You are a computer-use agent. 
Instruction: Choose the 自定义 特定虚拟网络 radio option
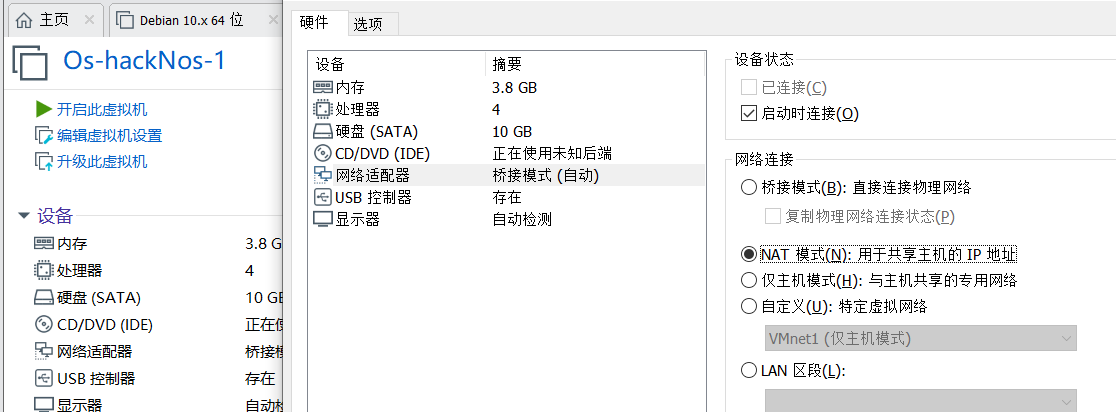[749, 306]
